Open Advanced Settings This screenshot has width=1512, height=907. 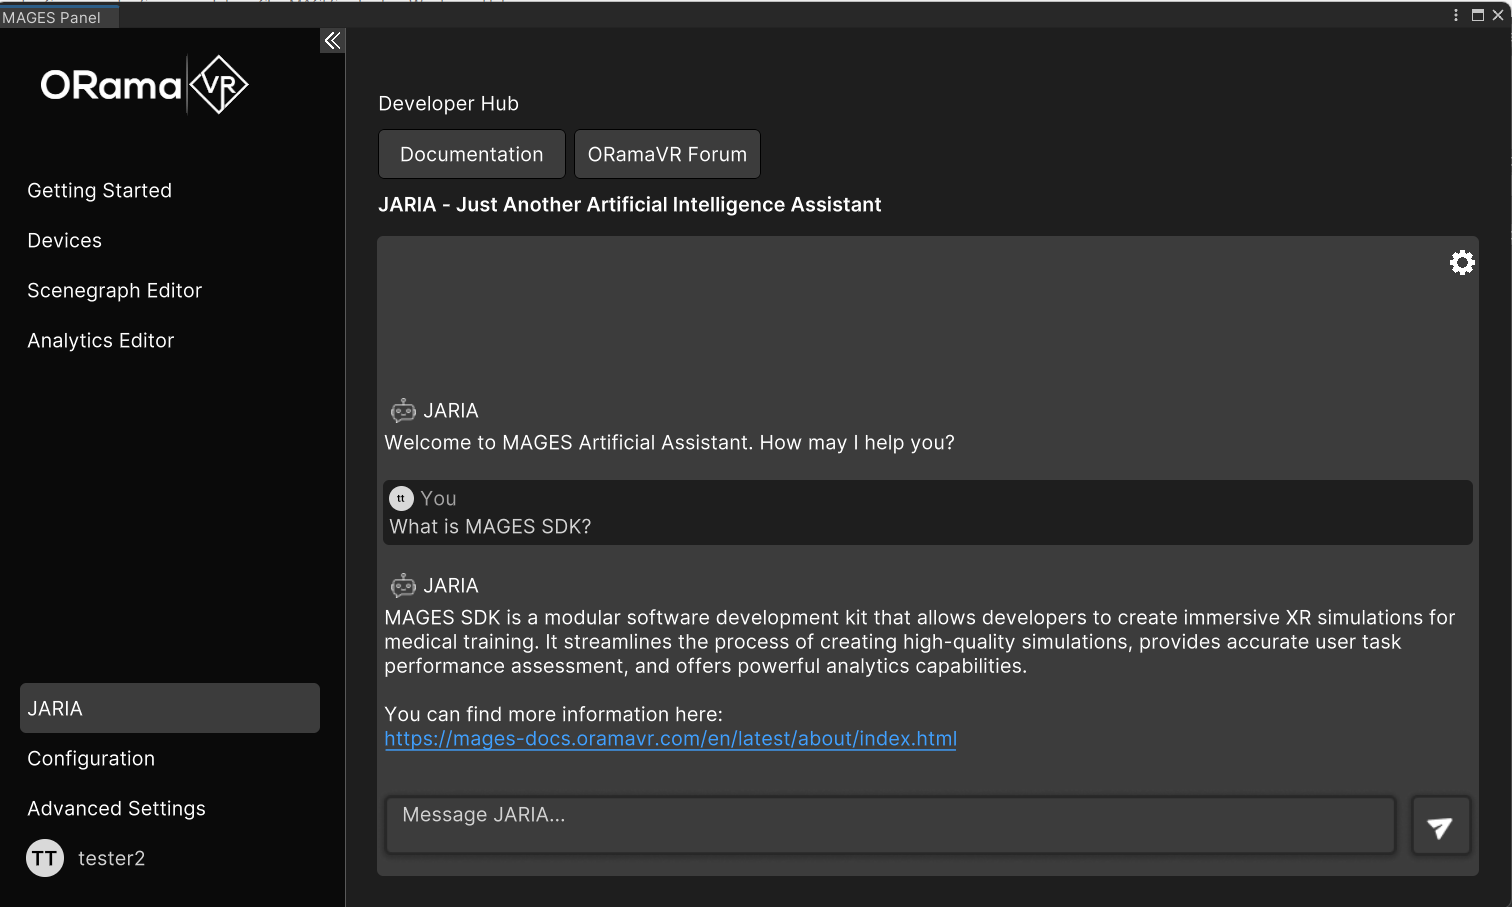(x=117, y=808)
